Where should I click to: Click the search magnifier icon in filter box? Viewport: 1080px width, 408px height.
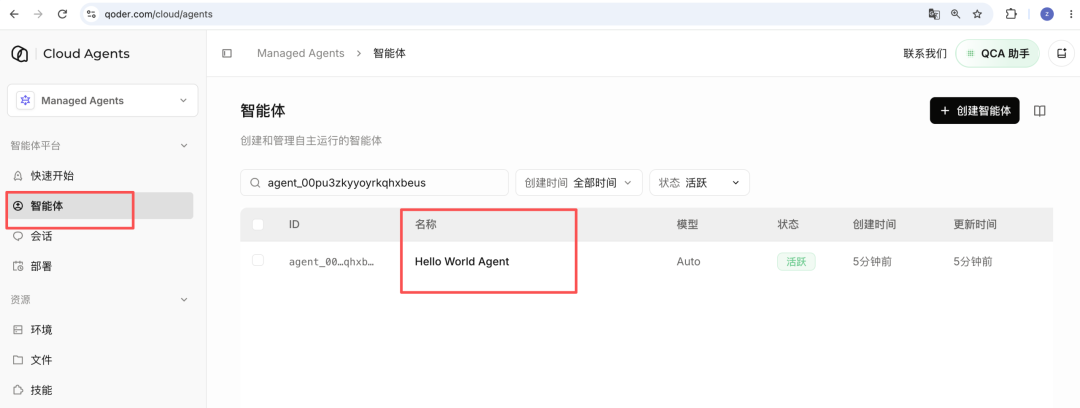point(255,183)
